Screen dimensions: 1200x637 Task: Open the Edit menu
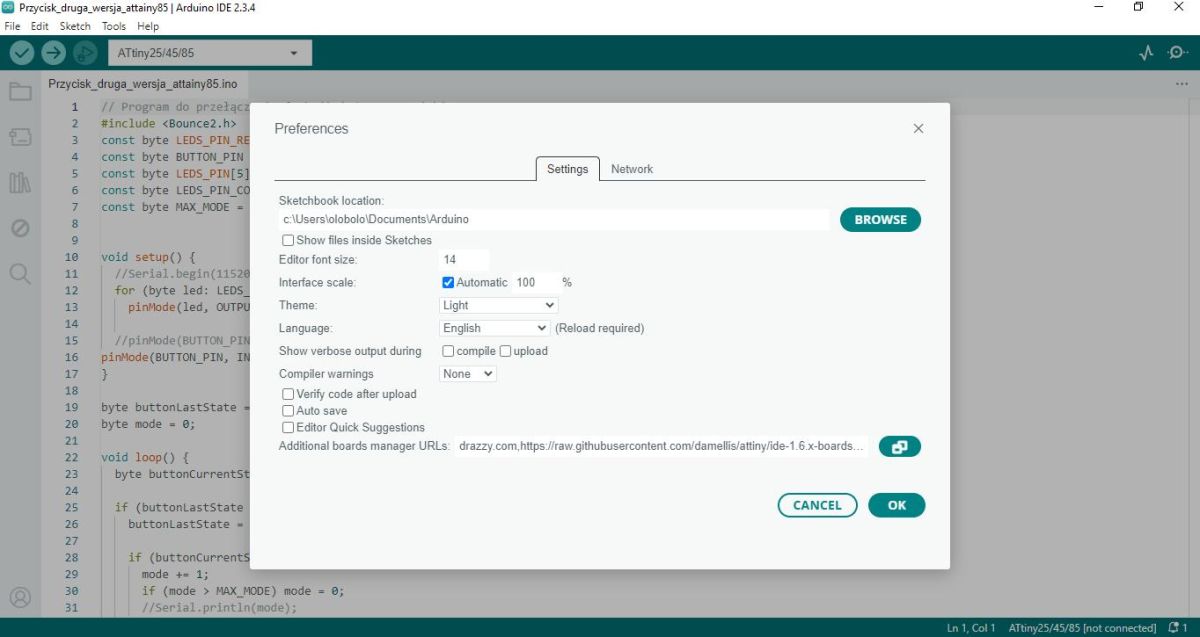[39, 26]
